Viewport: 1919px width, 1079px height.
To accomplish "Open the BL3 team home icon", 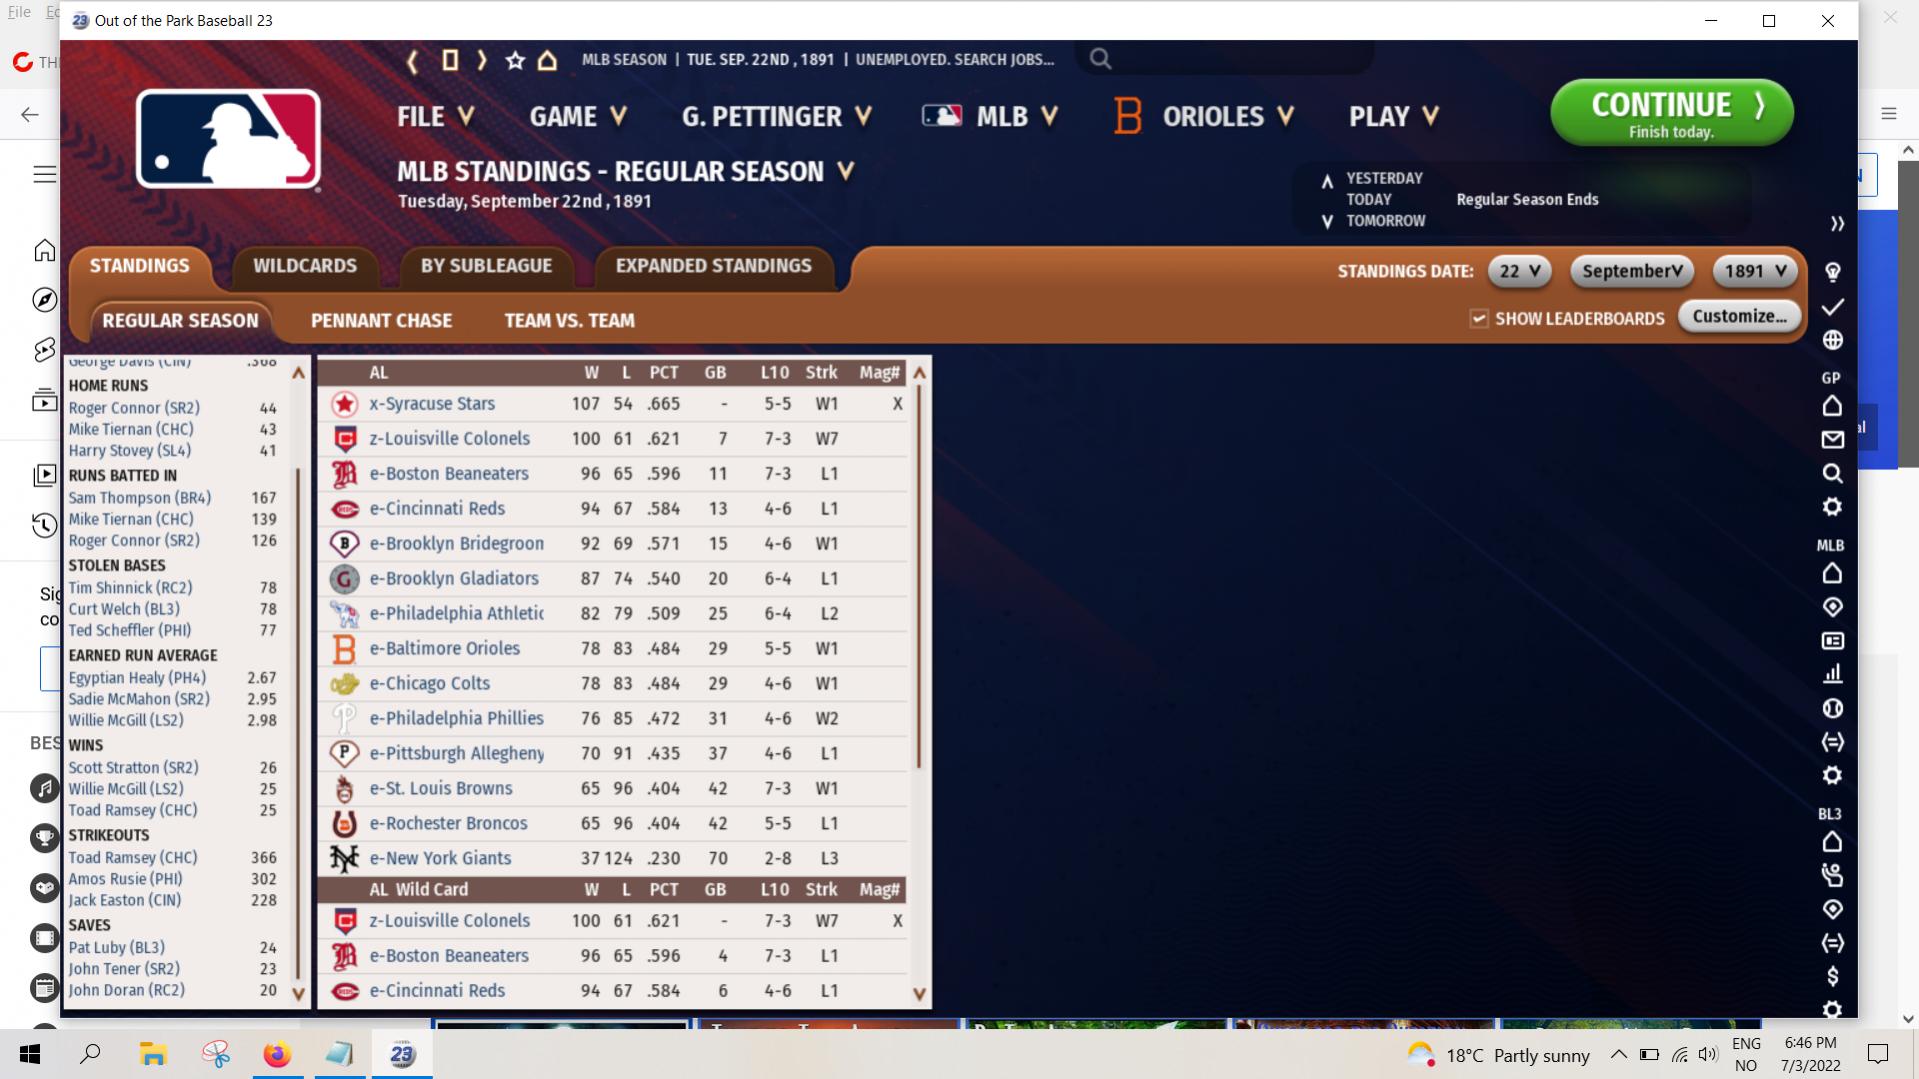I will (1832, 842).
